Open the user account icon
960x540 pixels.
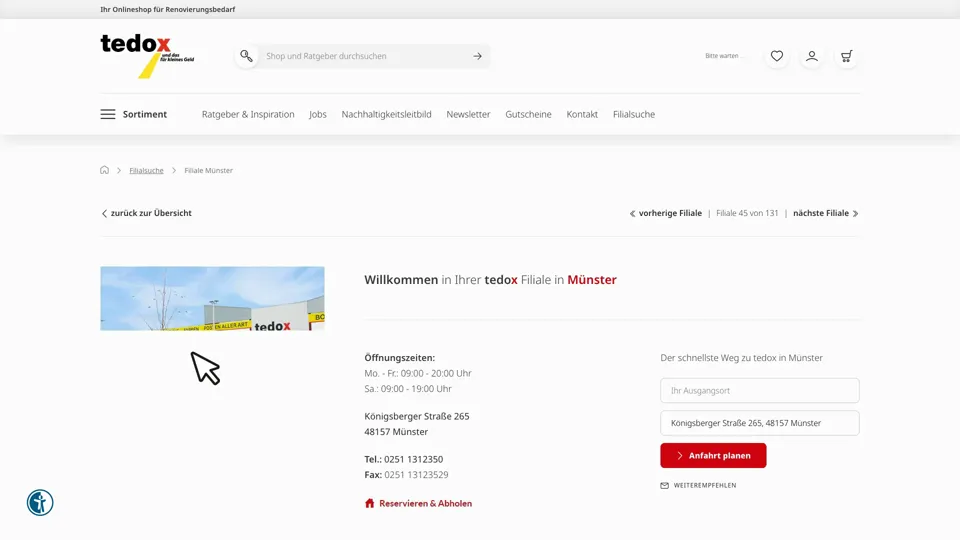pos(812,56)
